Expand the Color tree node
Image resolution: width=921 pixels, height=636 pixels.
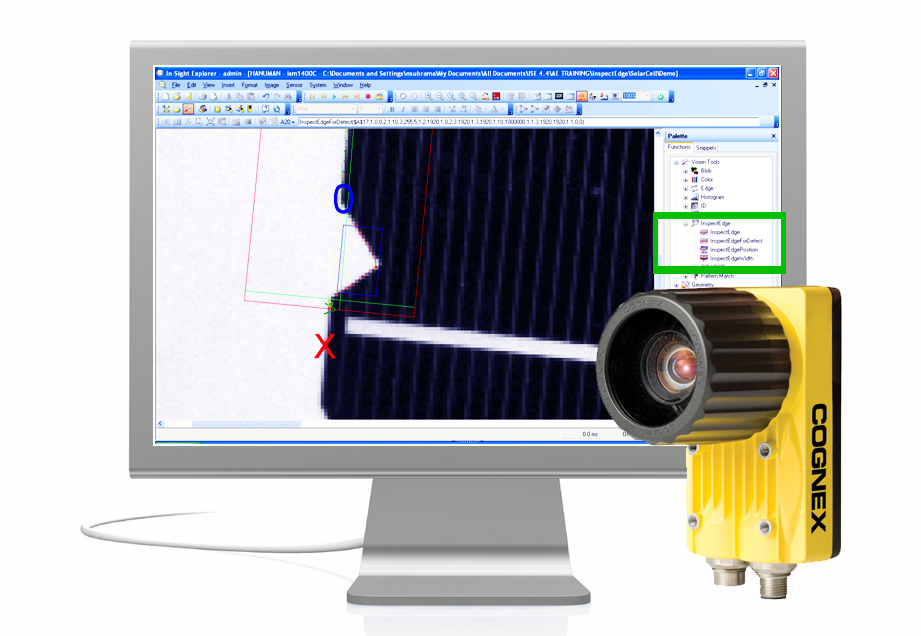685,180
